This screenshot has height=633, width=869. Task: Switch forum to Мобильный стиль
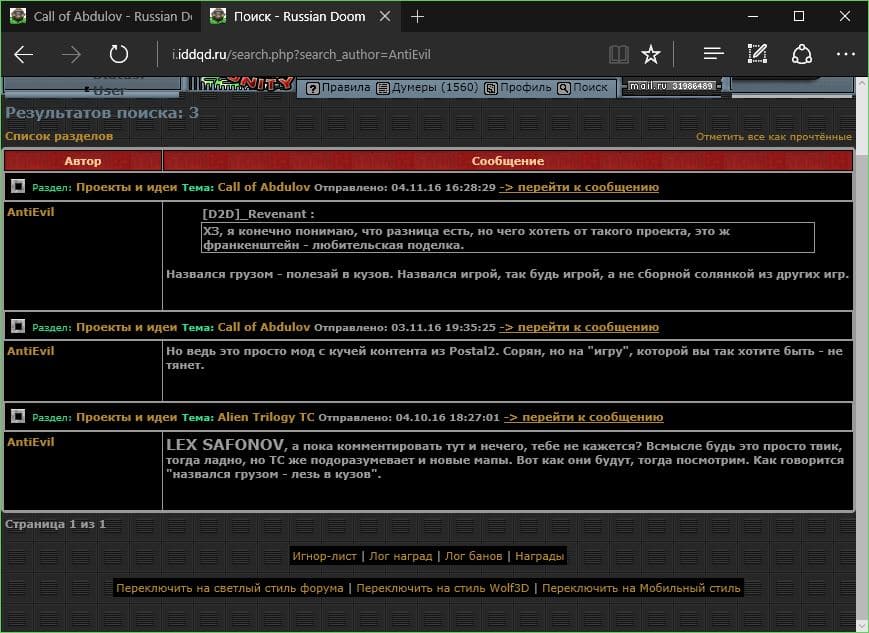[x=641, y=588]
